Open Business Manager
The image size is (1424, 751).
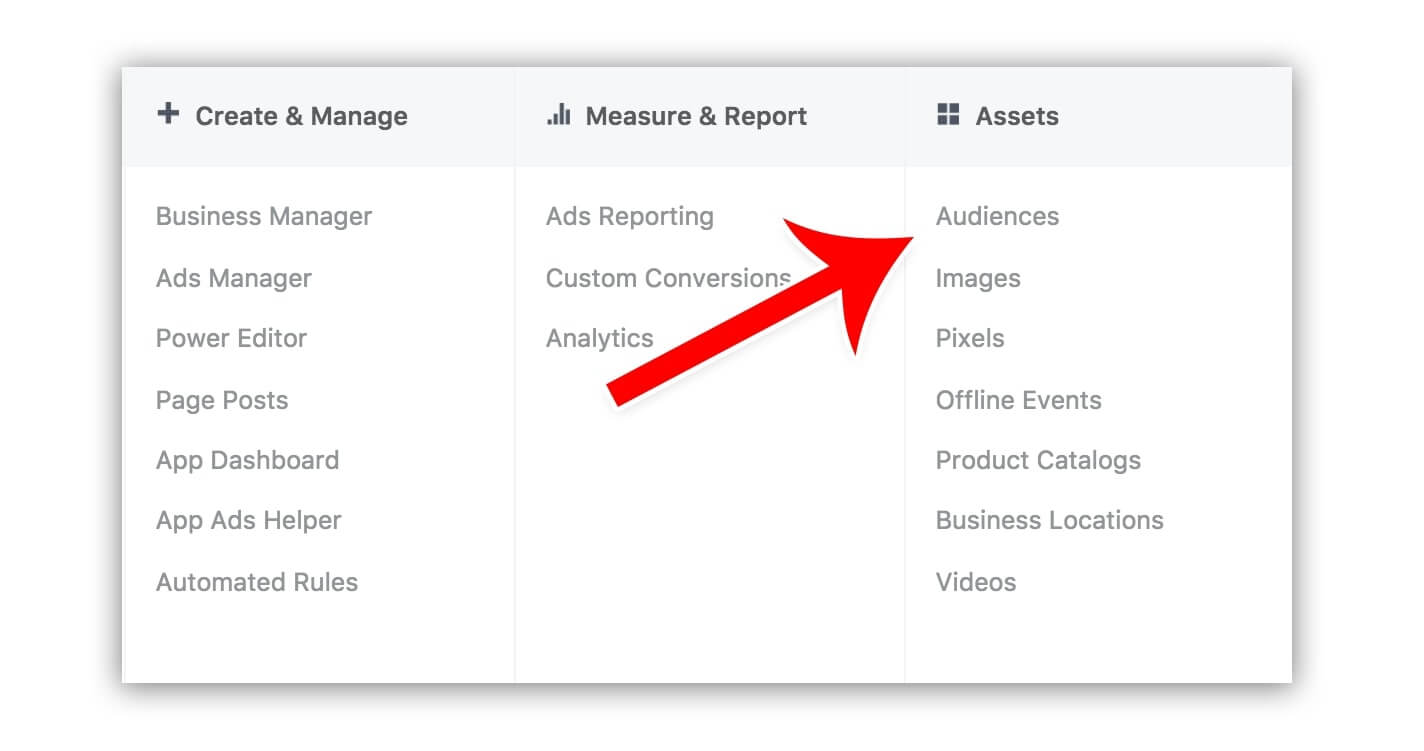click(x=264, y=217)
